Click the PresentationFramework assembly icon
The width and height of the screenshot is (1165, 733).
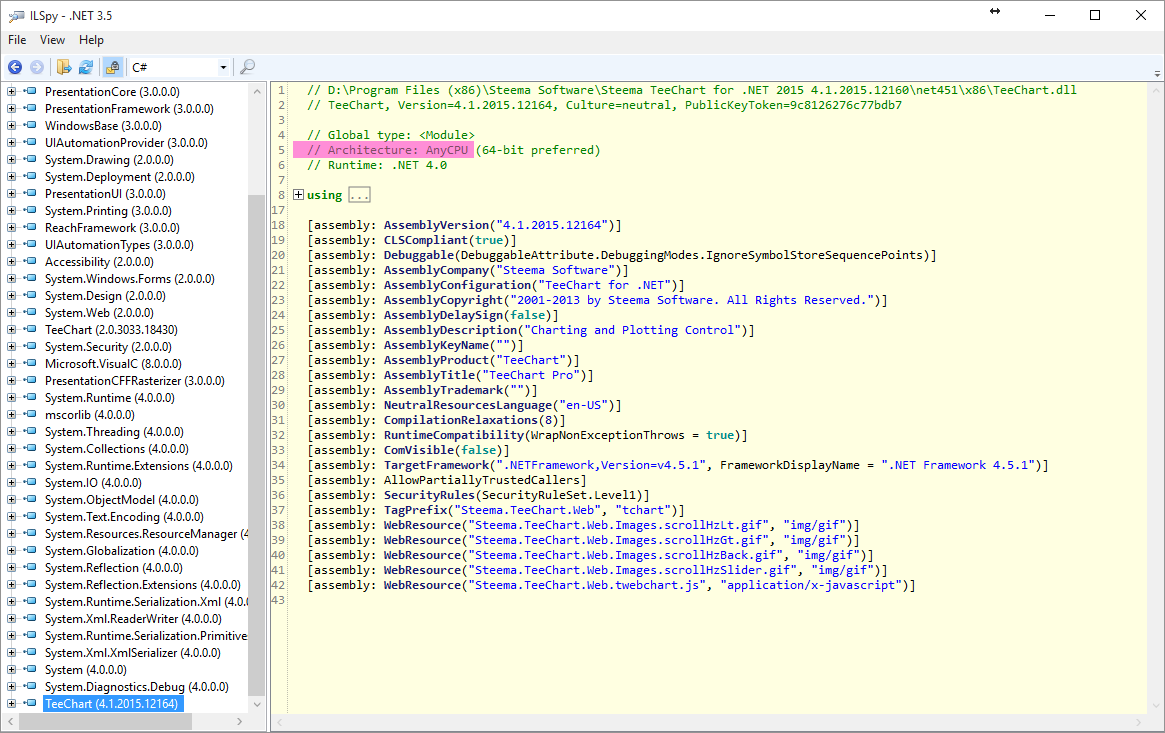coord(30,108)
